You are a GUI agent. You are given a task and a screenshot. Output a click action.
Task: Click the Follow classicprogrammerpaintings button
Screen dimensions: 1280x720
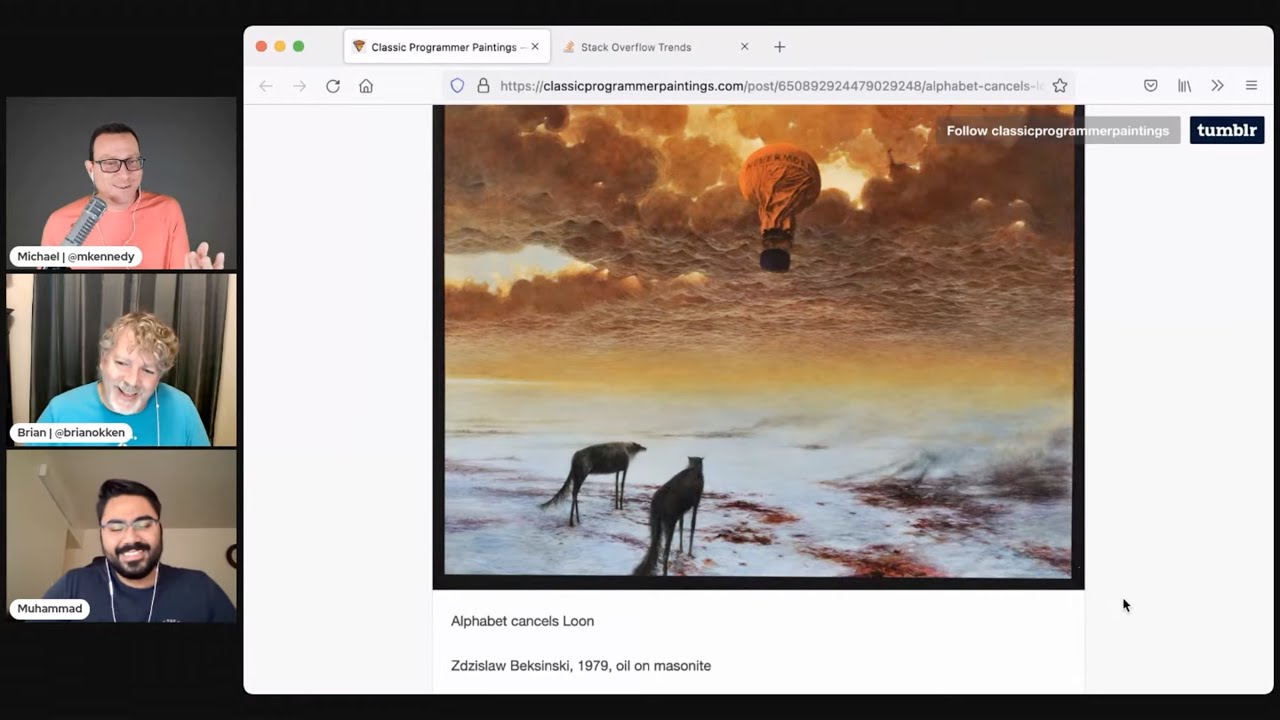[x=1058, y=130]
